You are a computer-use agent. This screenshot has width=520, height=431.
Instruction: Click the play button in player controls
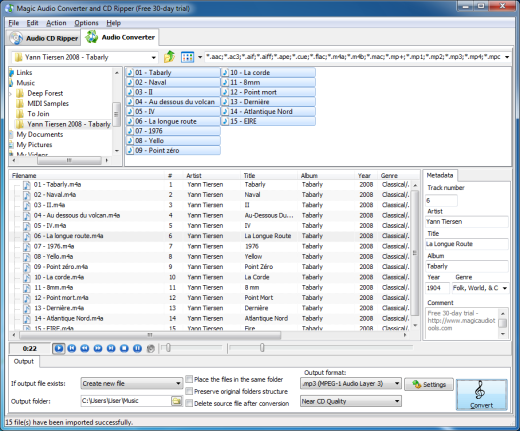59,349
